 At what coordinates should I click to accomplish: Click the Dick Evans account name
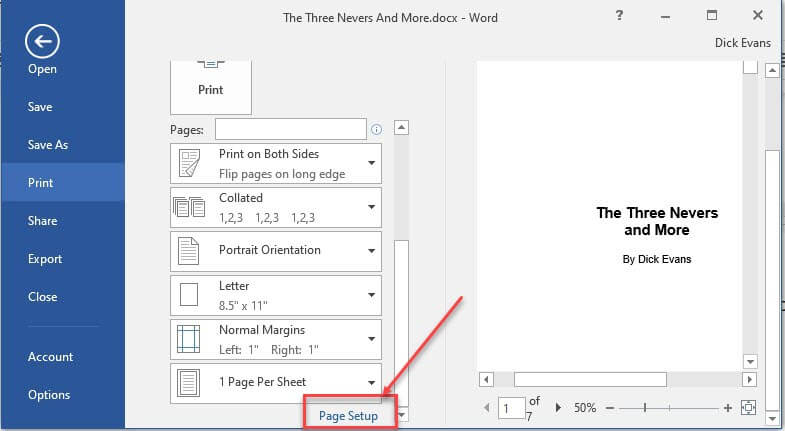click(742, 43)
